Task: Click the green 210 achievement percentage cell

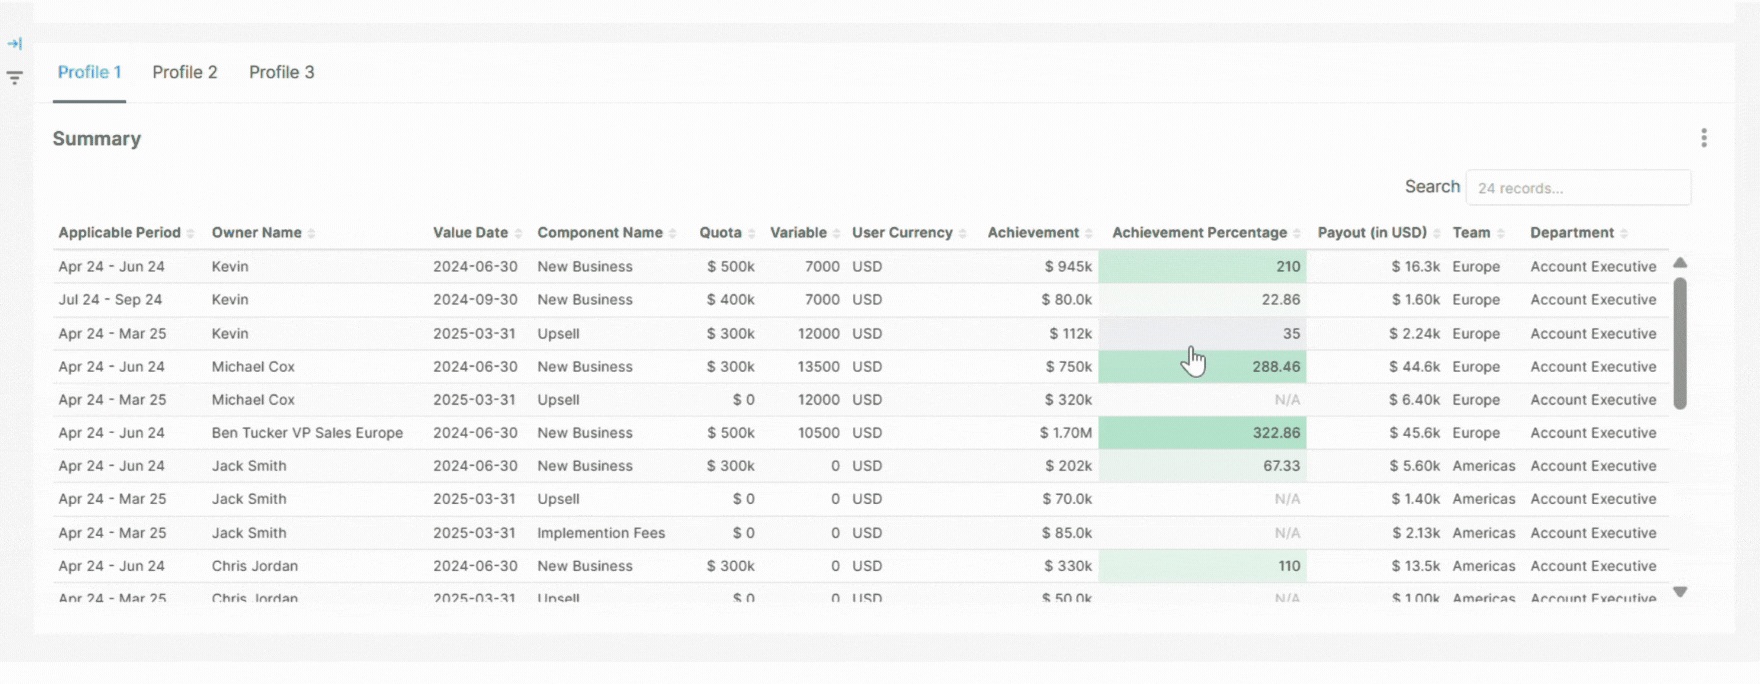Action: click(1202, 266)
